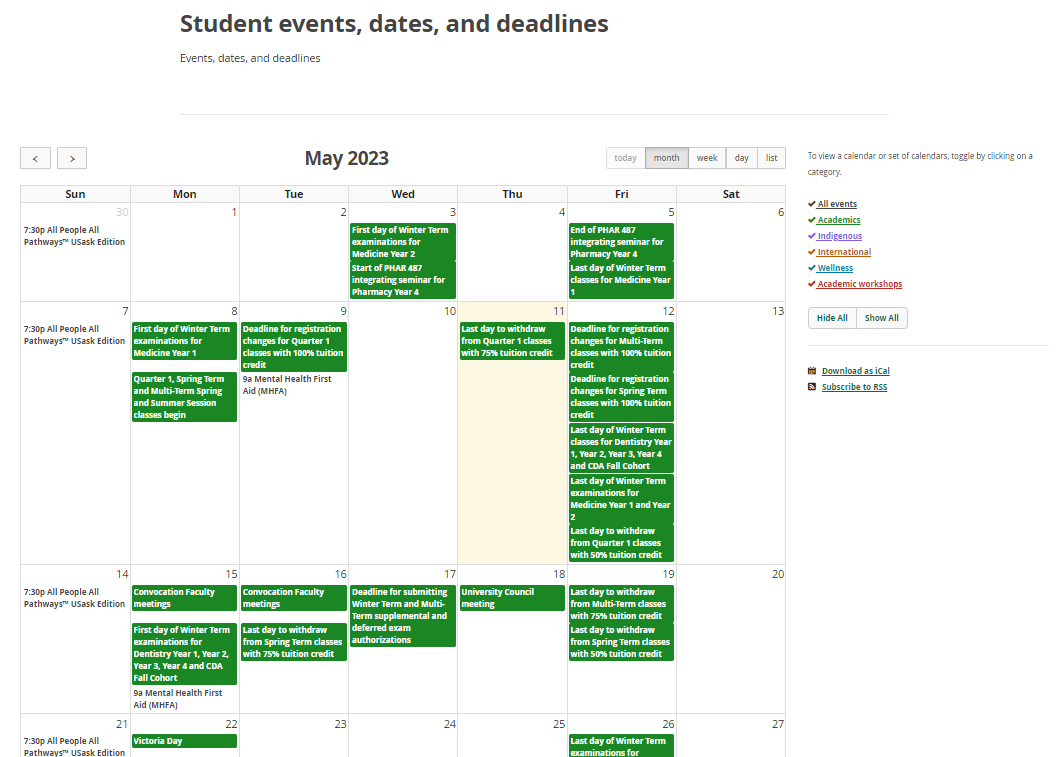The height and width of the screenshot is (757, 1062).
Task: Click the calendar icon beside Download as iCal
Action: [812, 371]
